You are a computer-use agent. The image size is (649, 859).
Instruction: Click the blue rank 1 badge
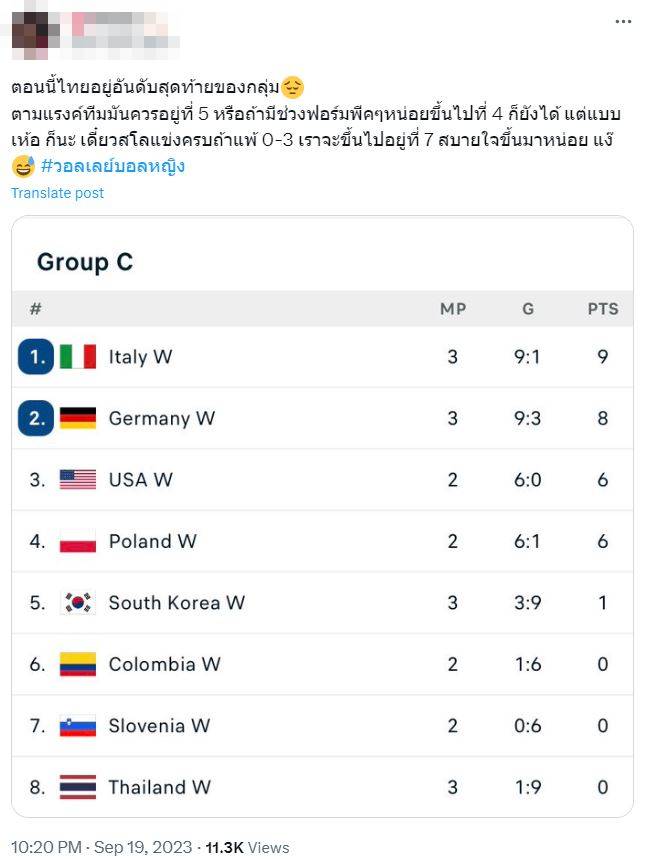(36, 357)
